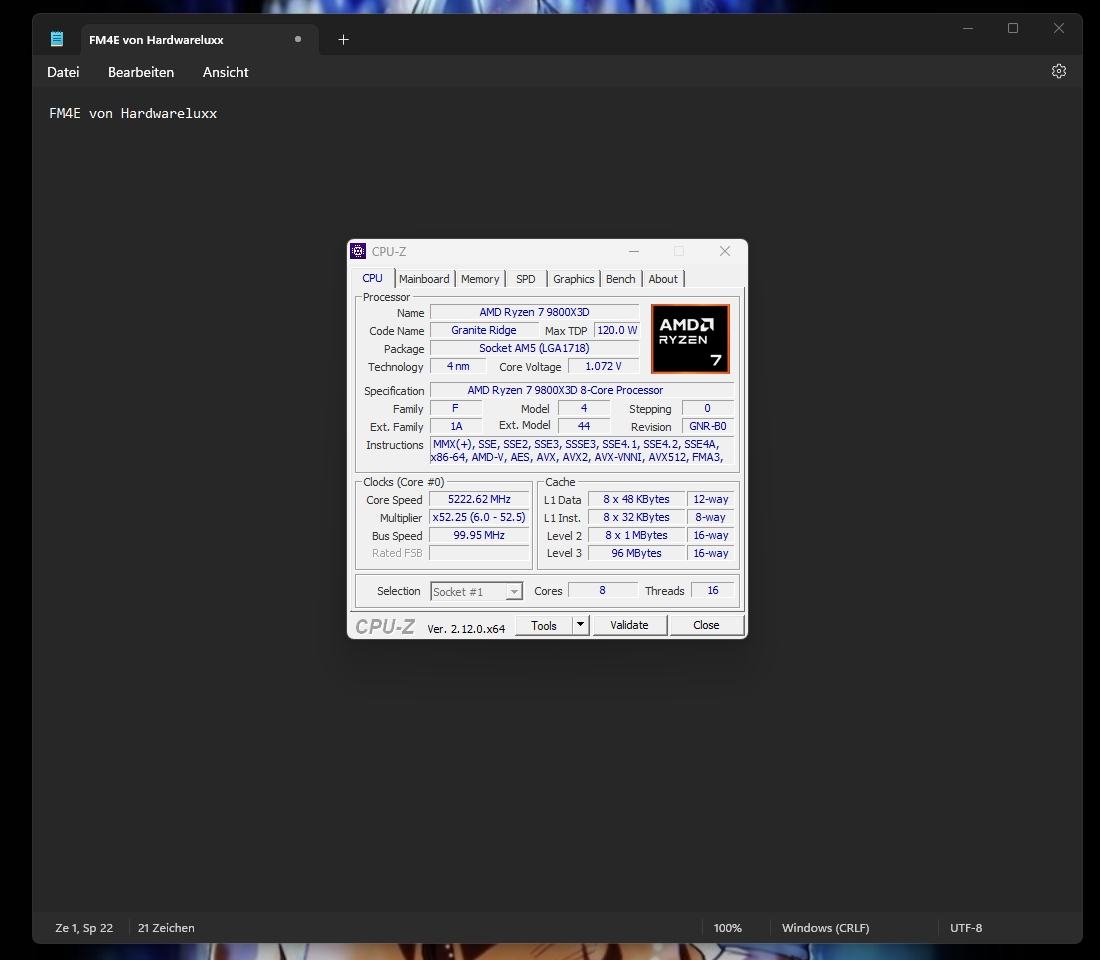Select the CPU tab in CPU-Z
Screen dimensions: 1100x960
pos(373,278)
